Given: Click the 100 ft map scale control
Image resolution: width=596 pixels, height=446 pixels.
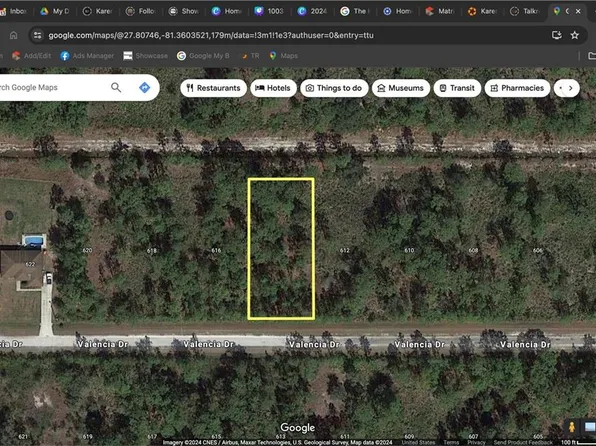Looking at the screenshot, I should [x=578, y=442].
